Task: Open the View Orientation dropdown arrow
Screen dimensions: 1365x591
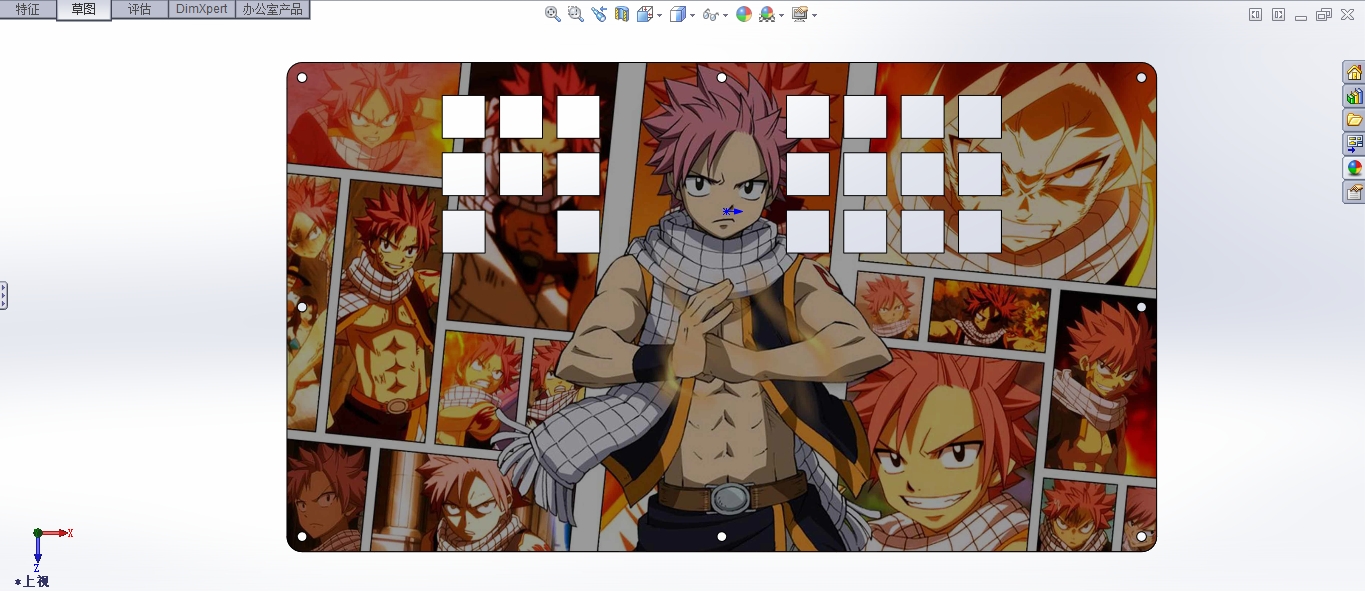Action: coord(660,15)
